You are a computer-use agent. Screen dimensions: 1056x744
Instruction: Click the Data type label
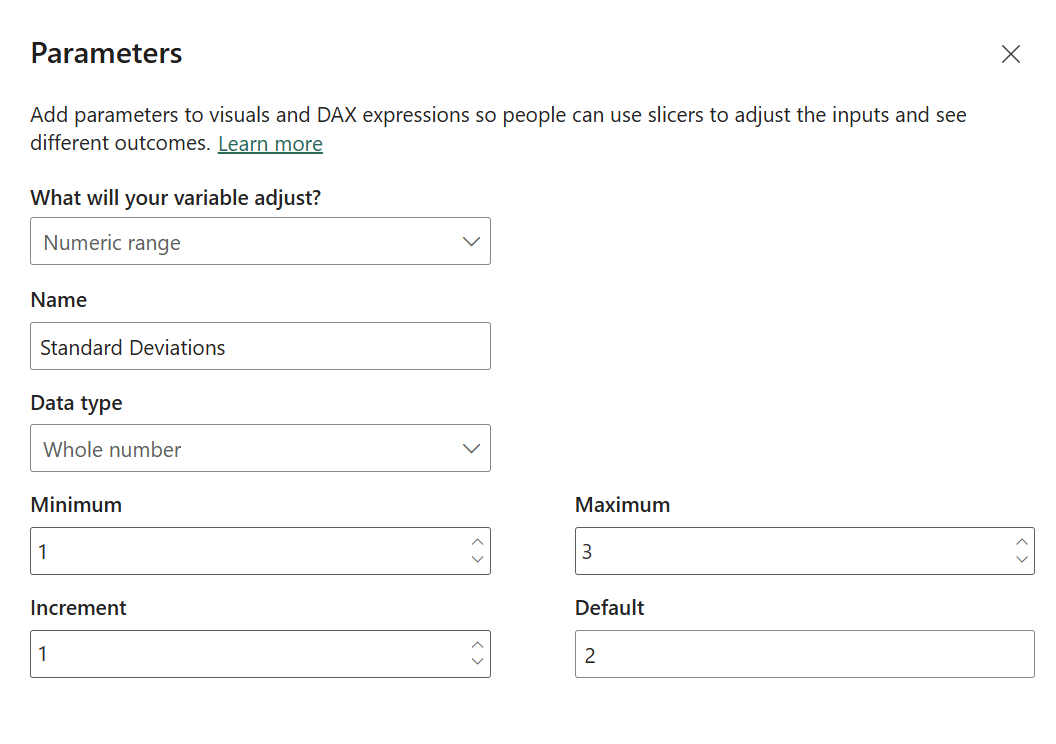(76, 403)
